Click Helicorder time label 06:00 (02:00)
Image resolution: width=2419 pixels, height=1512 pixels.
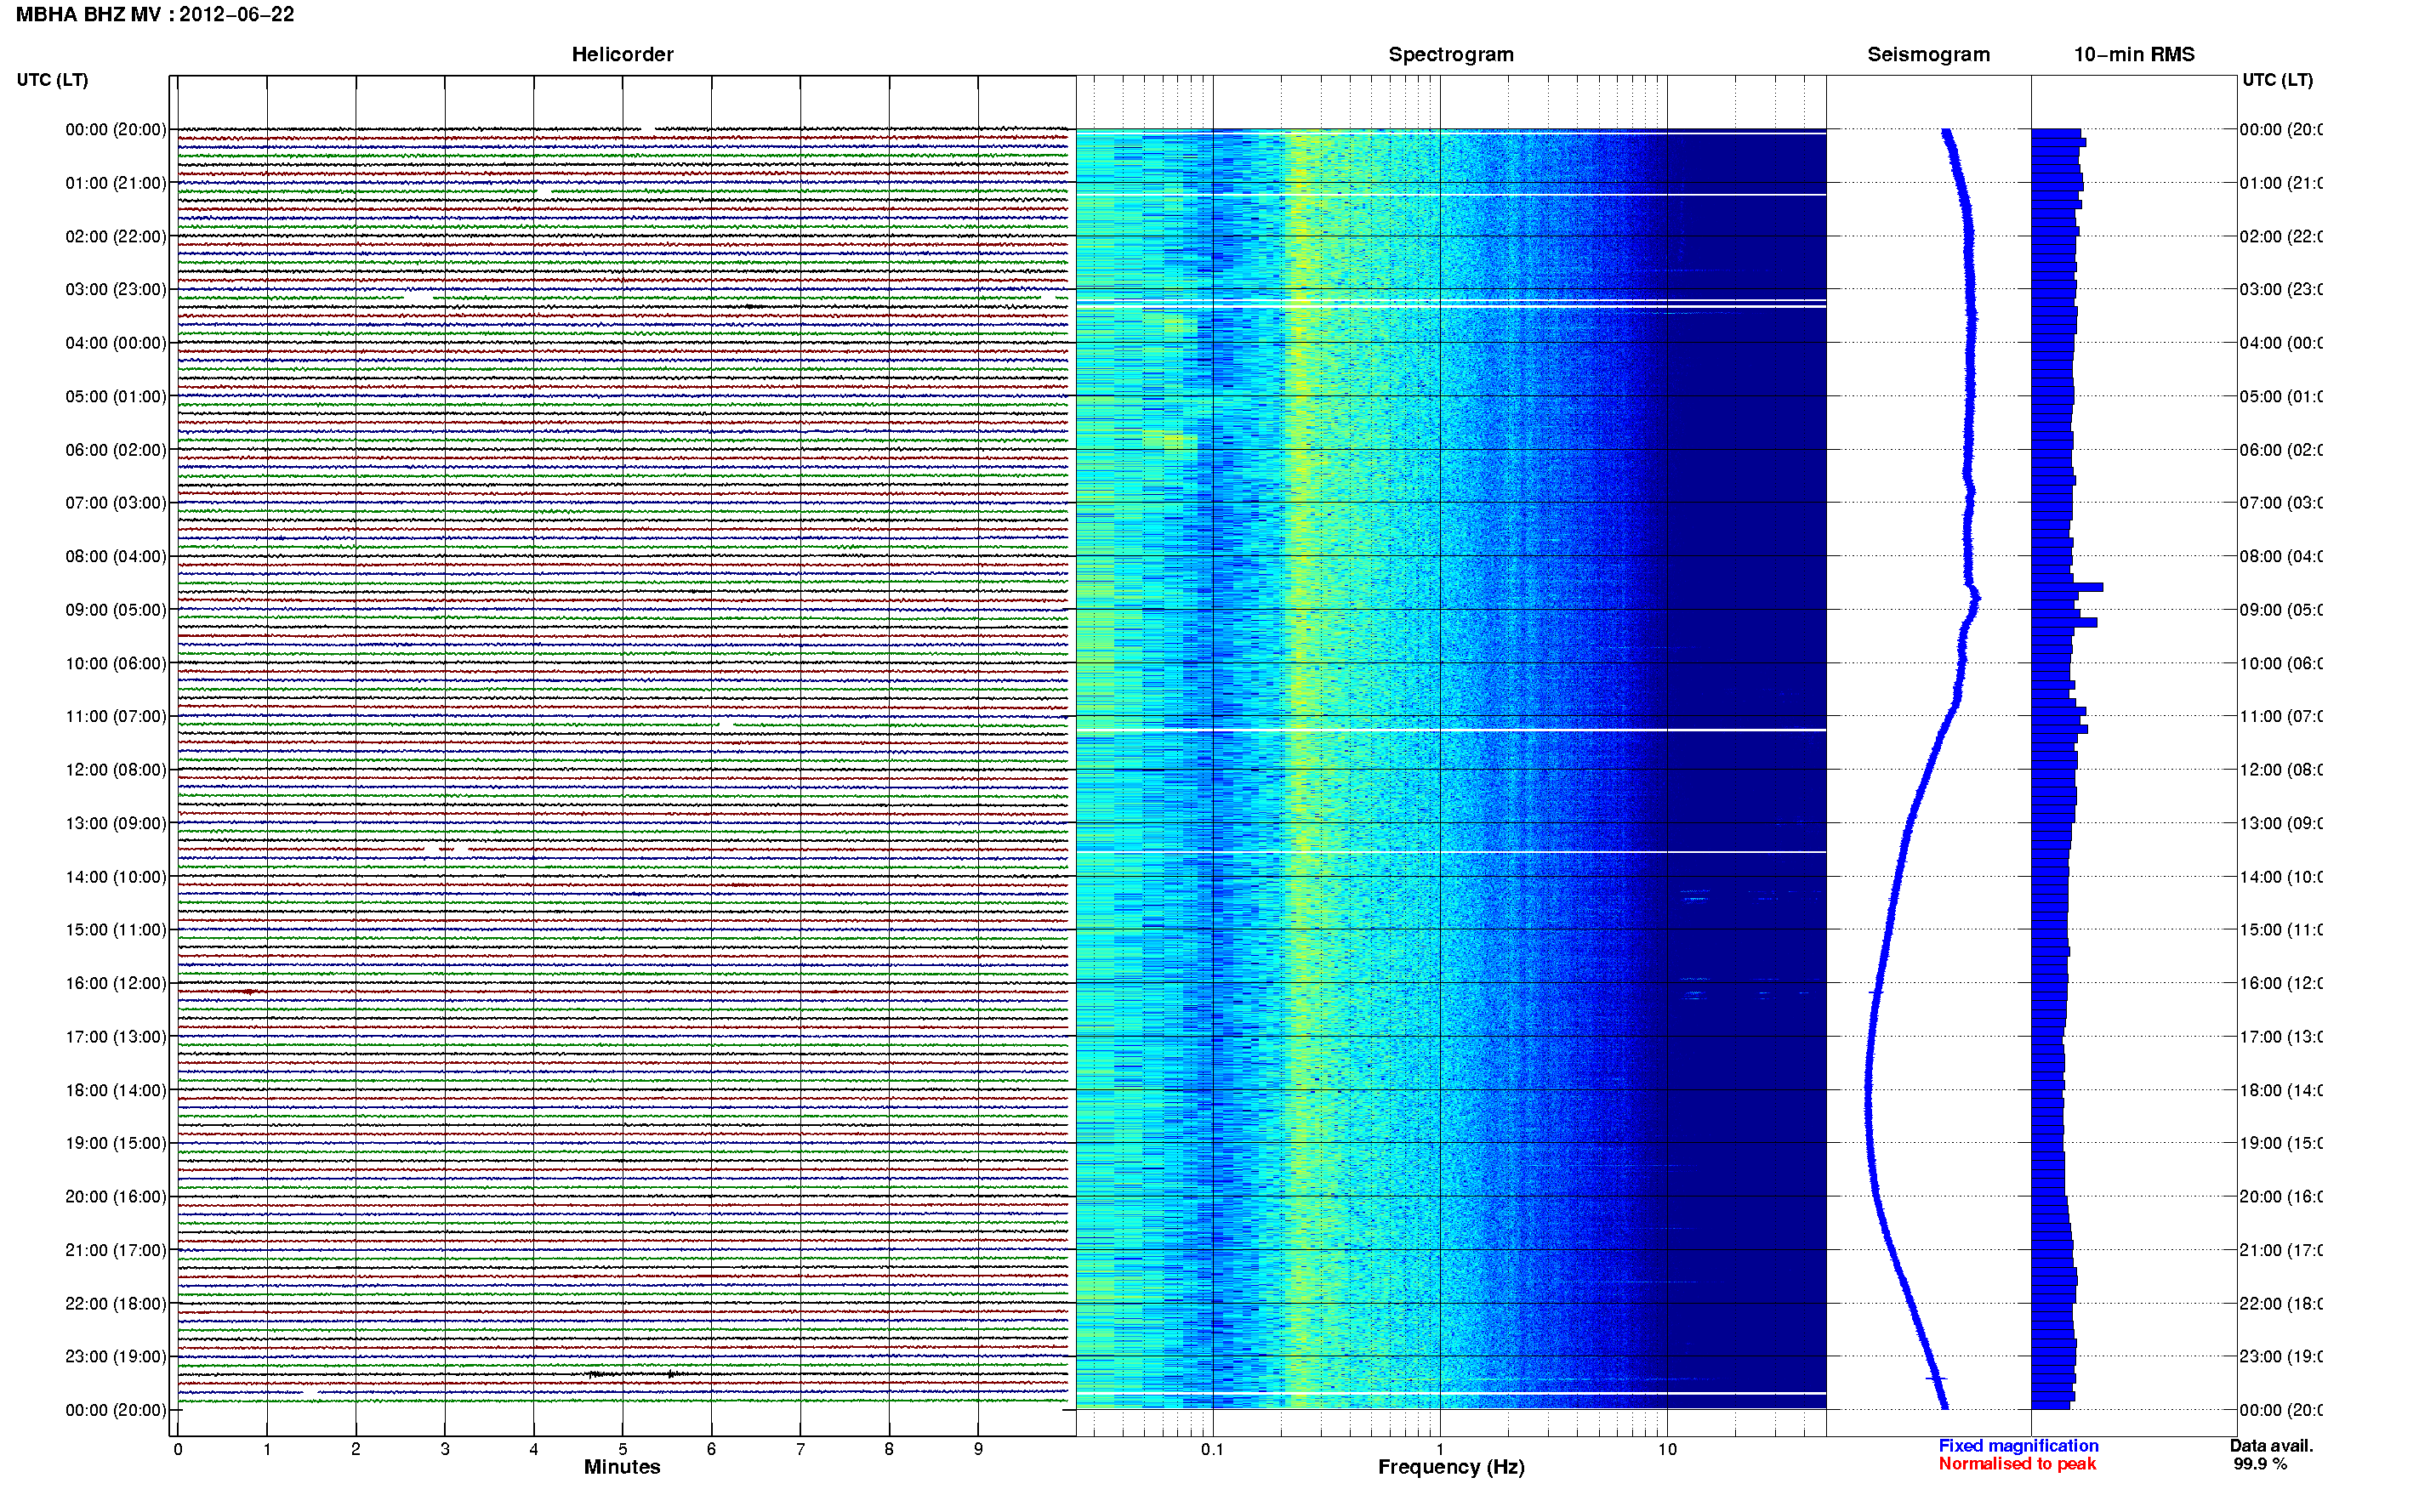click(116, 450)
